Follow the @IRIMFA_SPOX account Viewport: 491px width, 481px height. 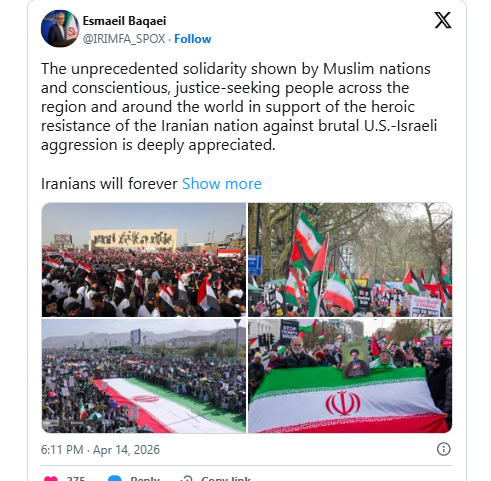pos(193,39)
